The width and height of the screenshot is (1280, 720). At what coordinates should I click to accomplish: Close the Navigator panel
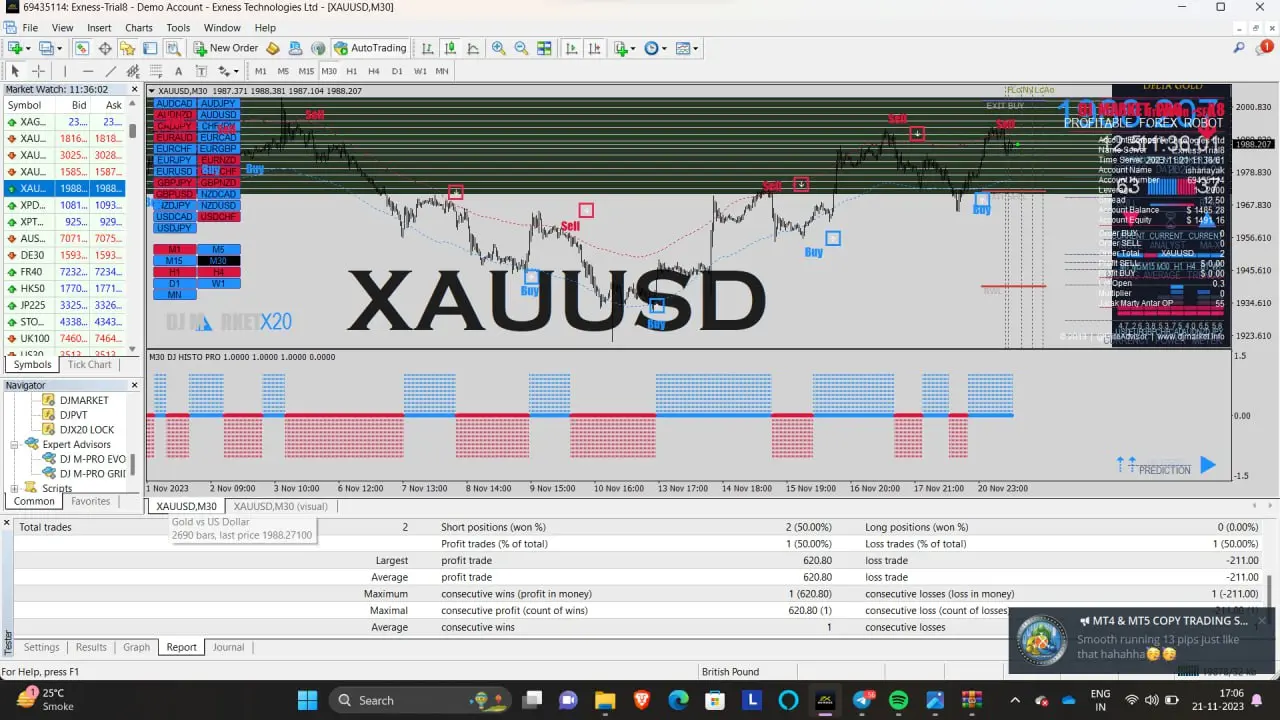point(135,385)
